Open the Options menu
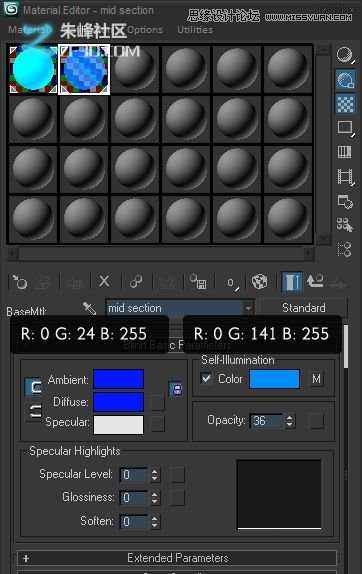 point(145,29)
